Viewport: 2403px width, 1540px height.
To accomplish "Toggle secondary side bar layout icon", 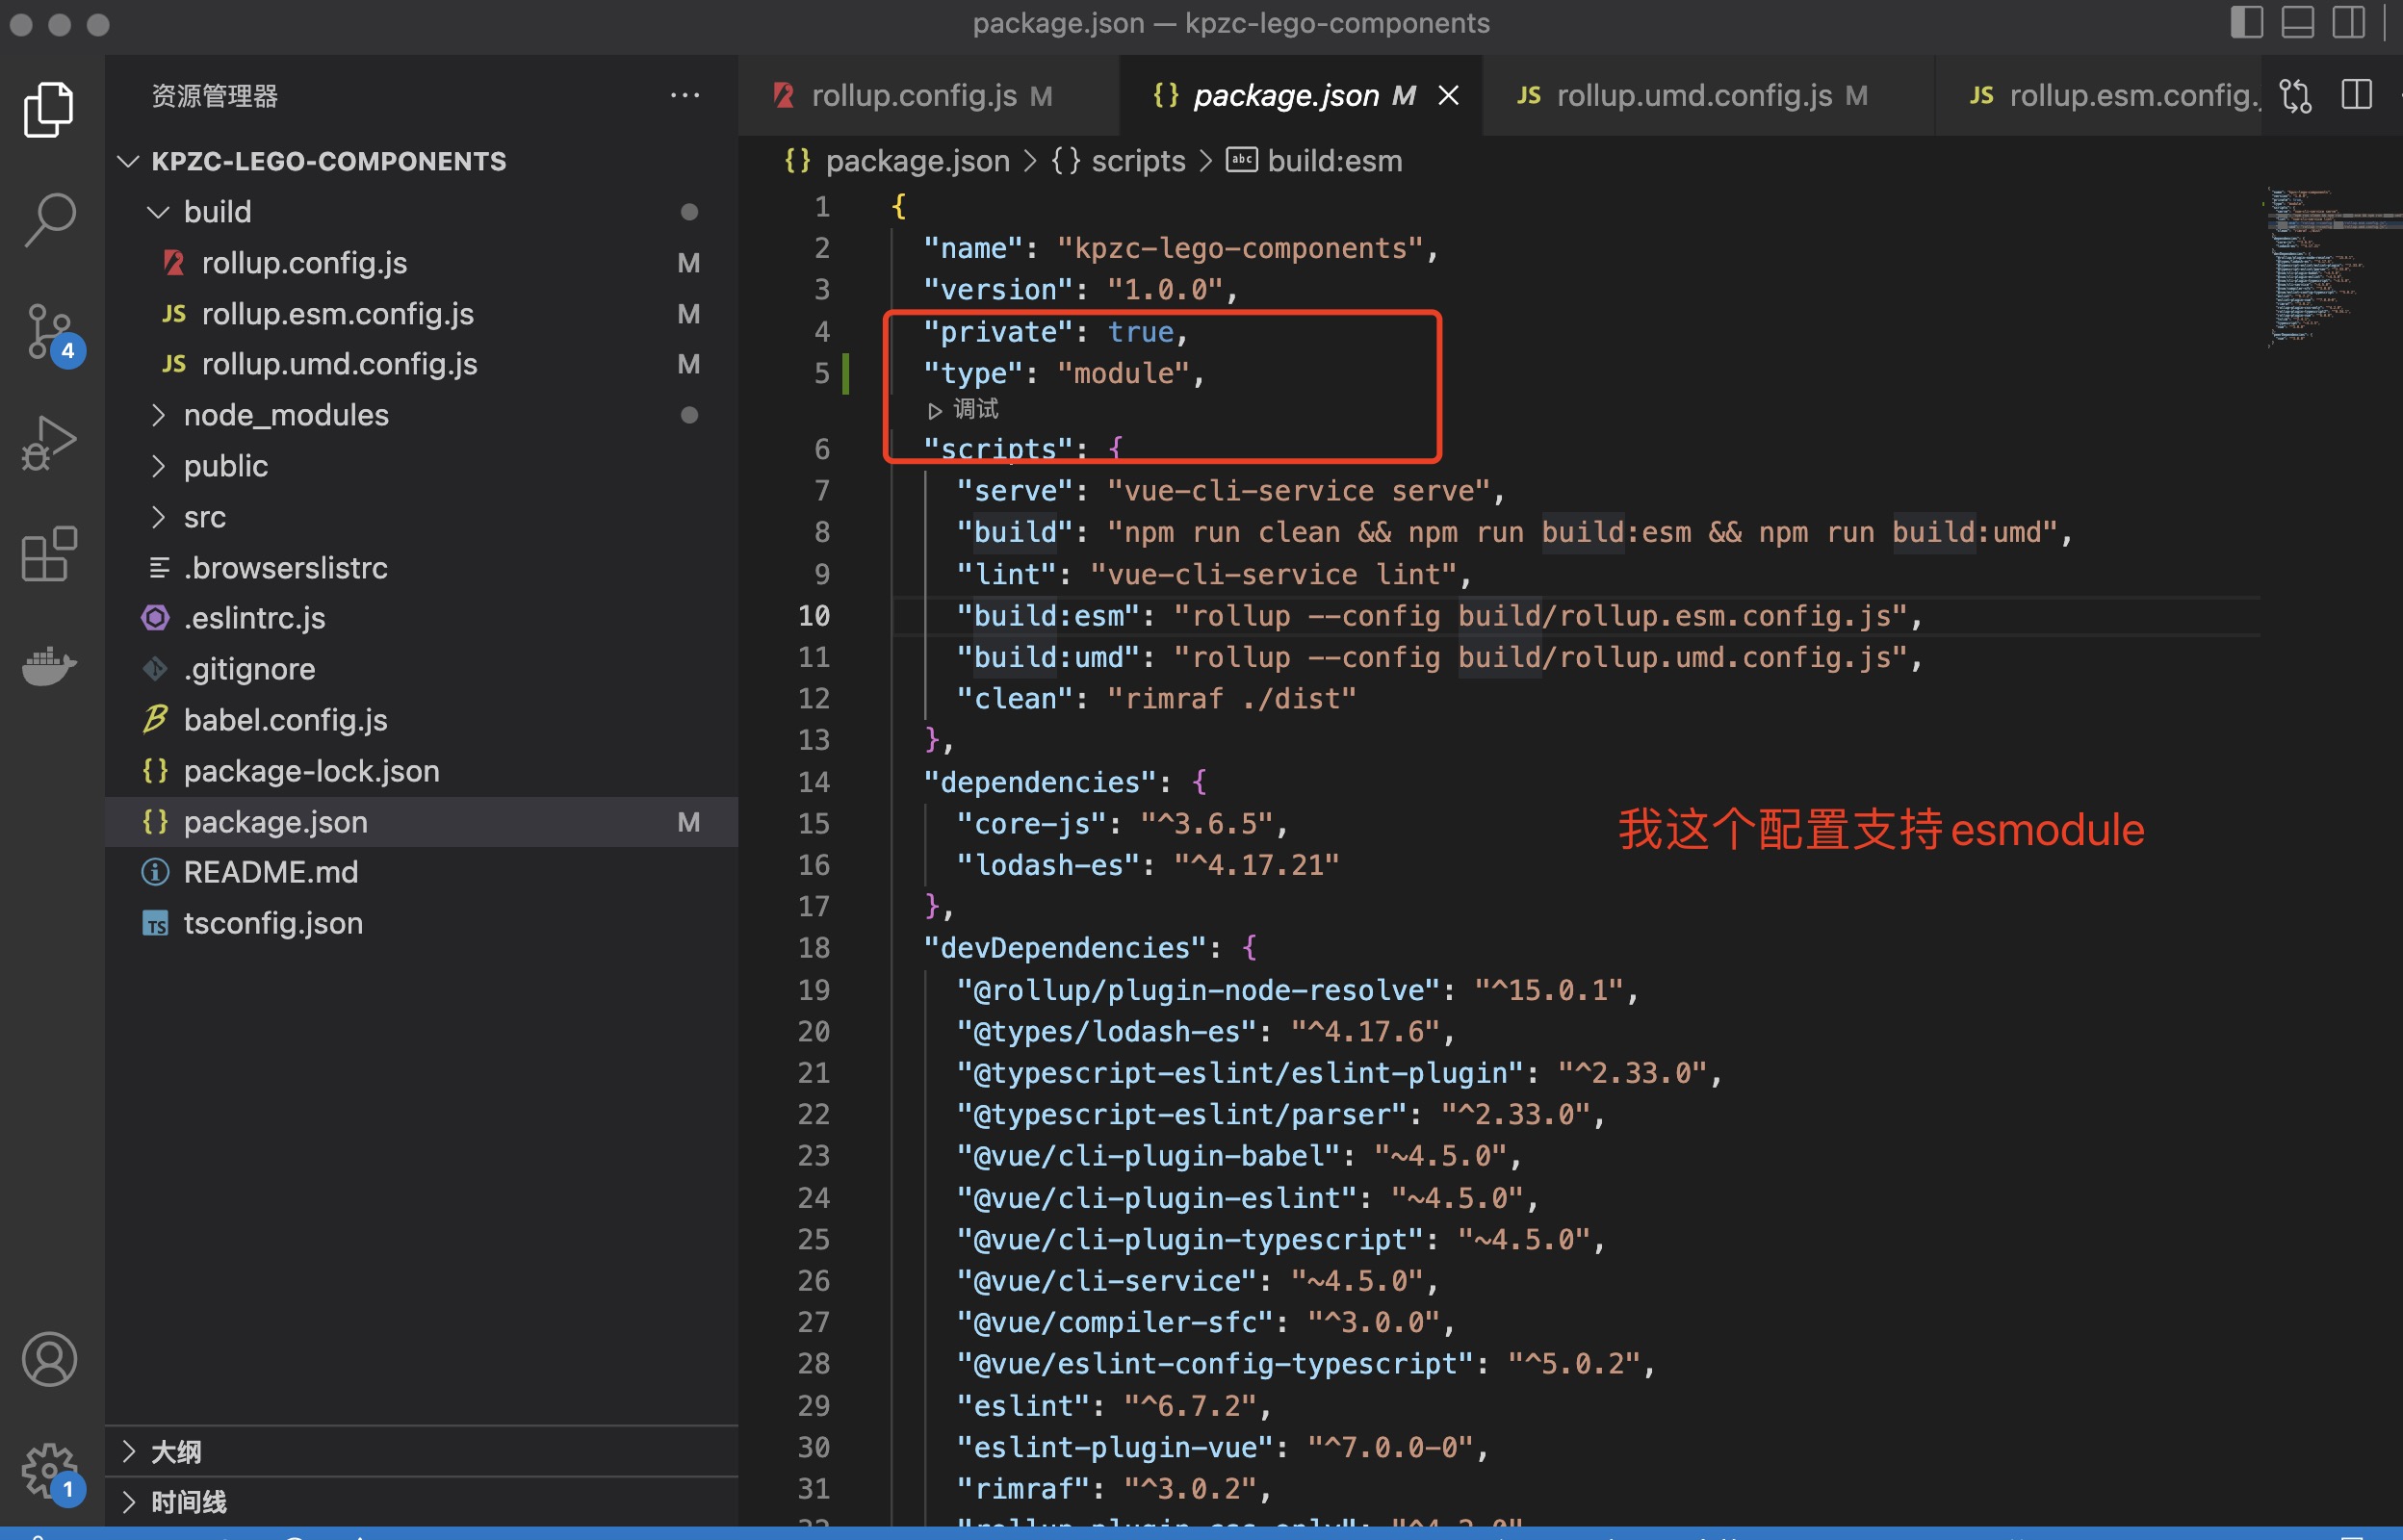I will (2349, 22).
